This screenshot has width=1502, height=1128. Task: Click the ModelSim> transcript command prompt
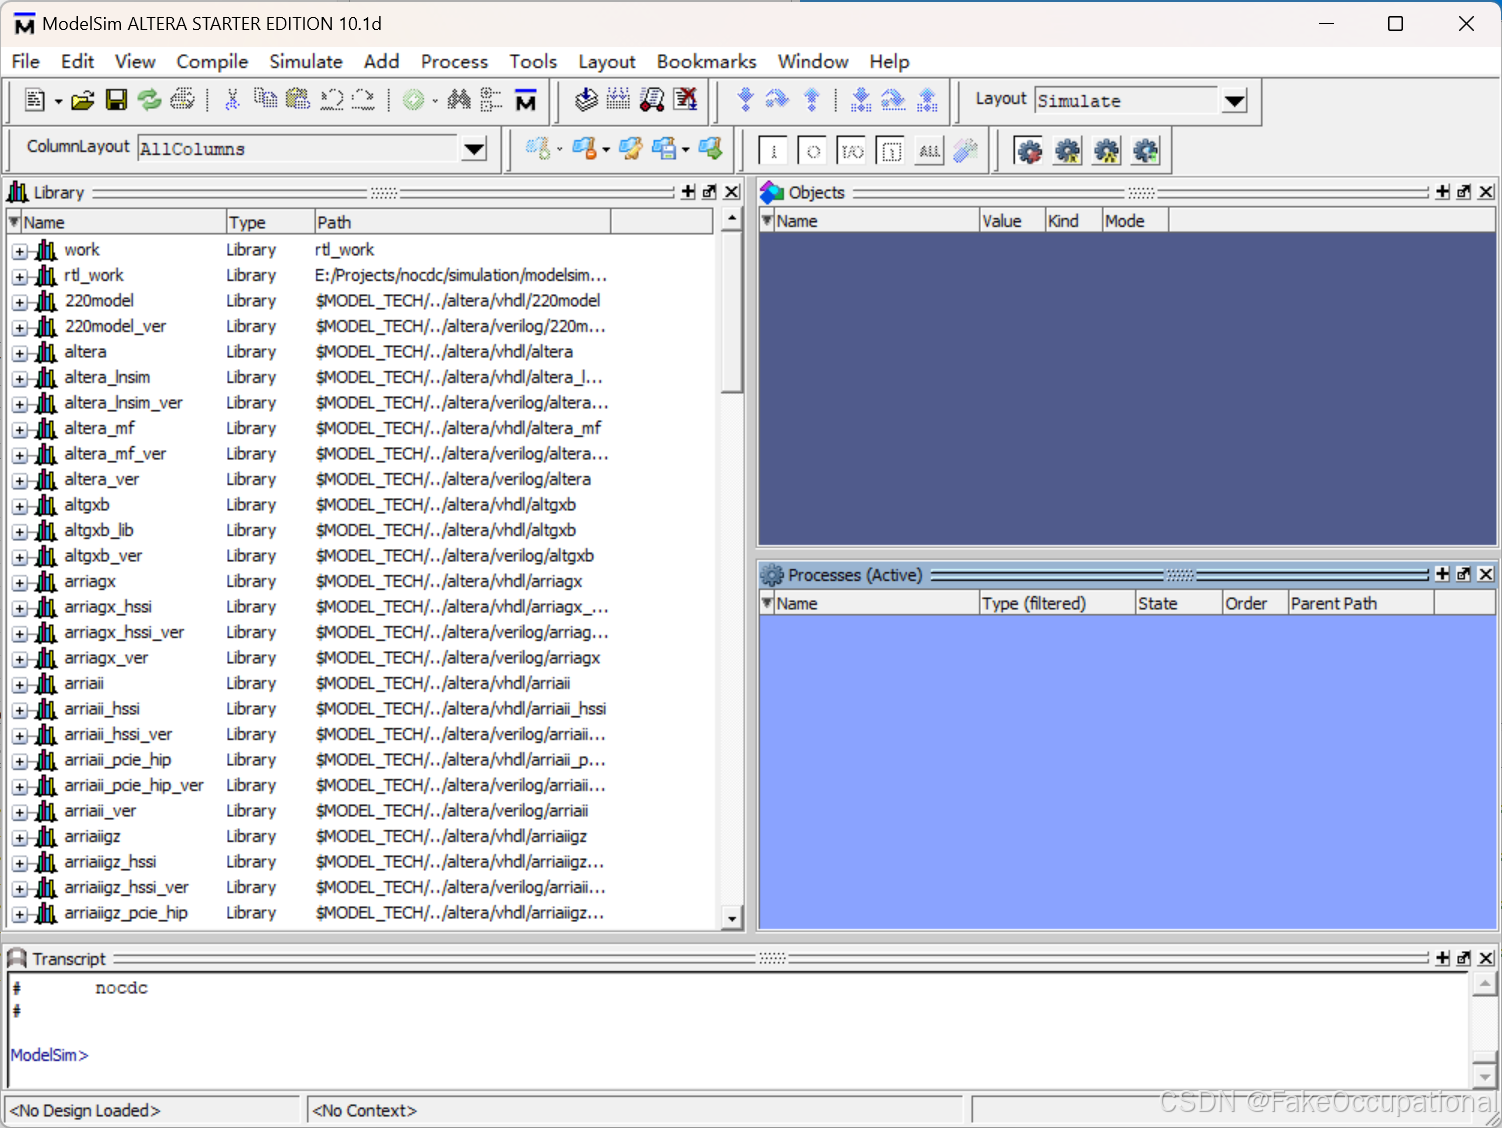49,1055
